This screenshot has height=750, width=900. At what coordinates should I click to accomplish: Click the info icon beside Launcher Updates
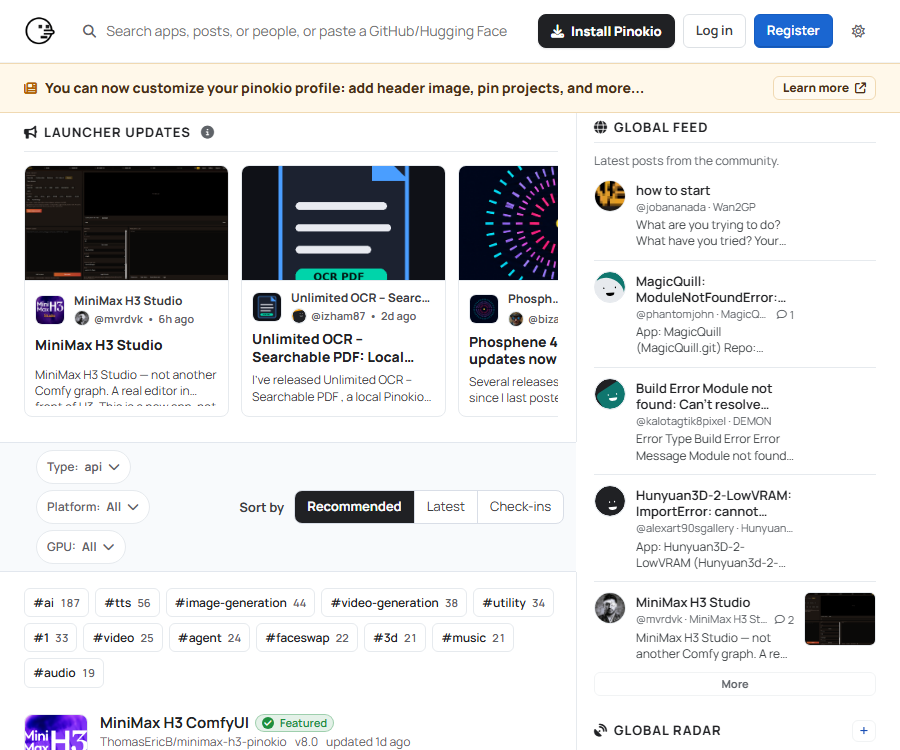click(x=207, y=133)
